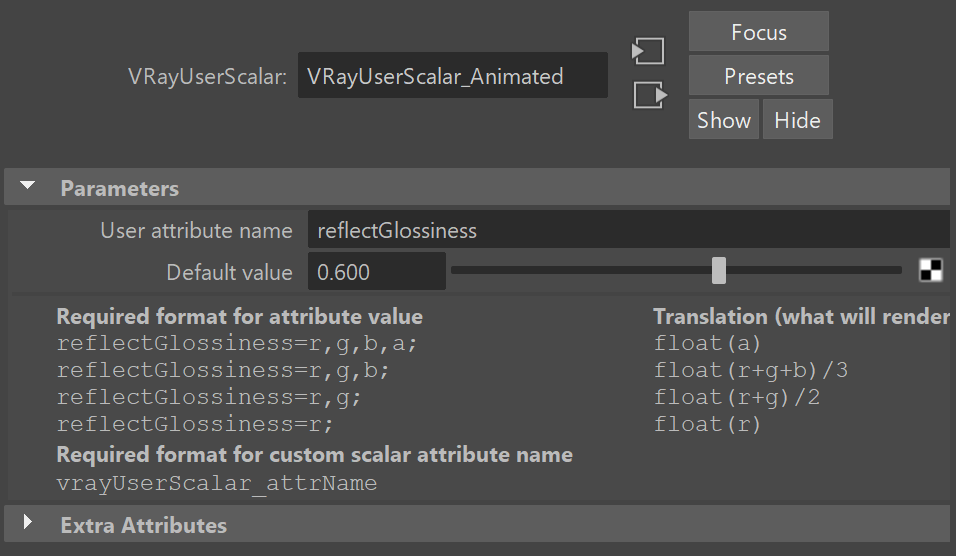Click the Translation heading text
This screenshot has height=556, width=956.
802,316
